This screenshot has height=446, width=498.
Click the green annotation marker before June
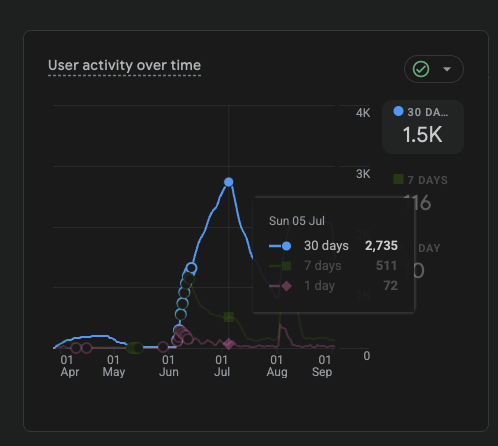point(135,348)
